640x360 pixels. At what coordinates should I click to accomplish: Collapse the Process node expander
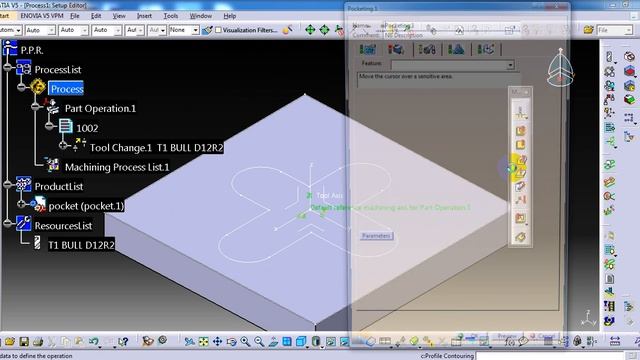(22, 87)
